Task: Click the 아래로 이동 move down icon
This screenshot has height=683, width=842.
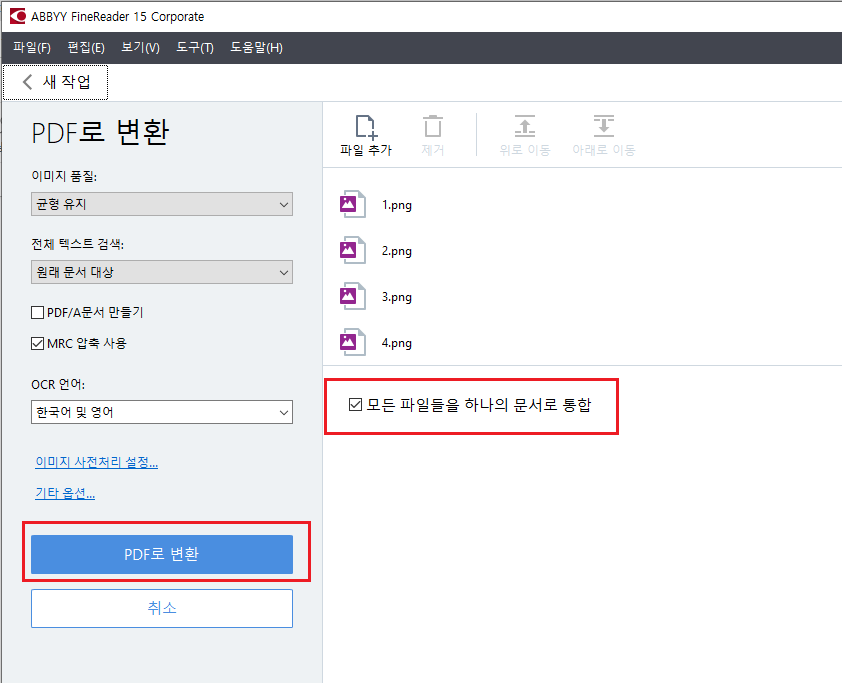Action: click(x=604, y=126)
